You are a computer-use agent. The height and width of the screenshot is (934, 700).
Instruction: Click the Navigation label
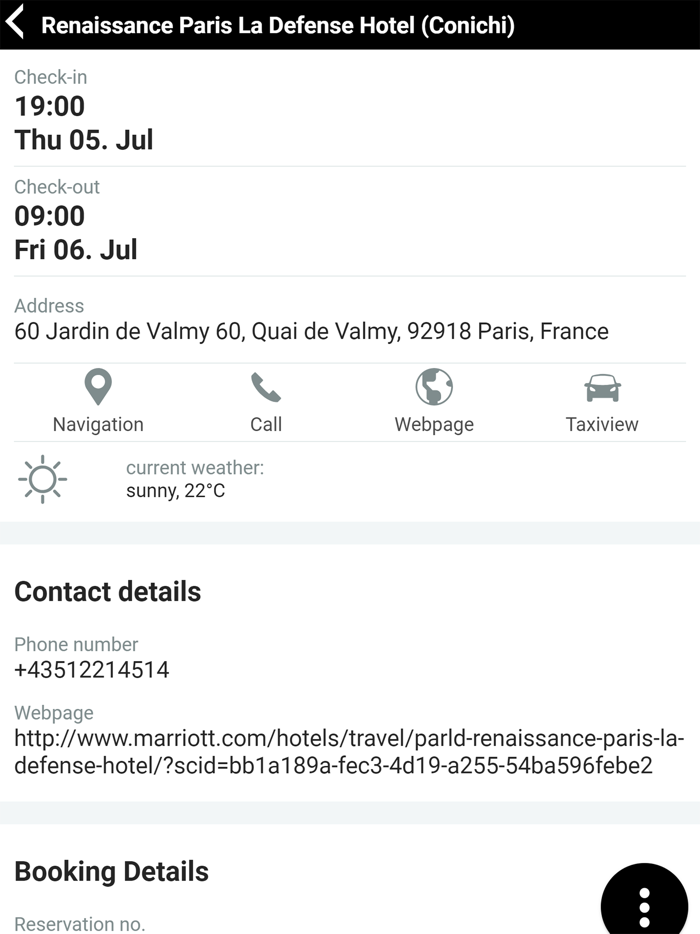click(x=98, y=424)
